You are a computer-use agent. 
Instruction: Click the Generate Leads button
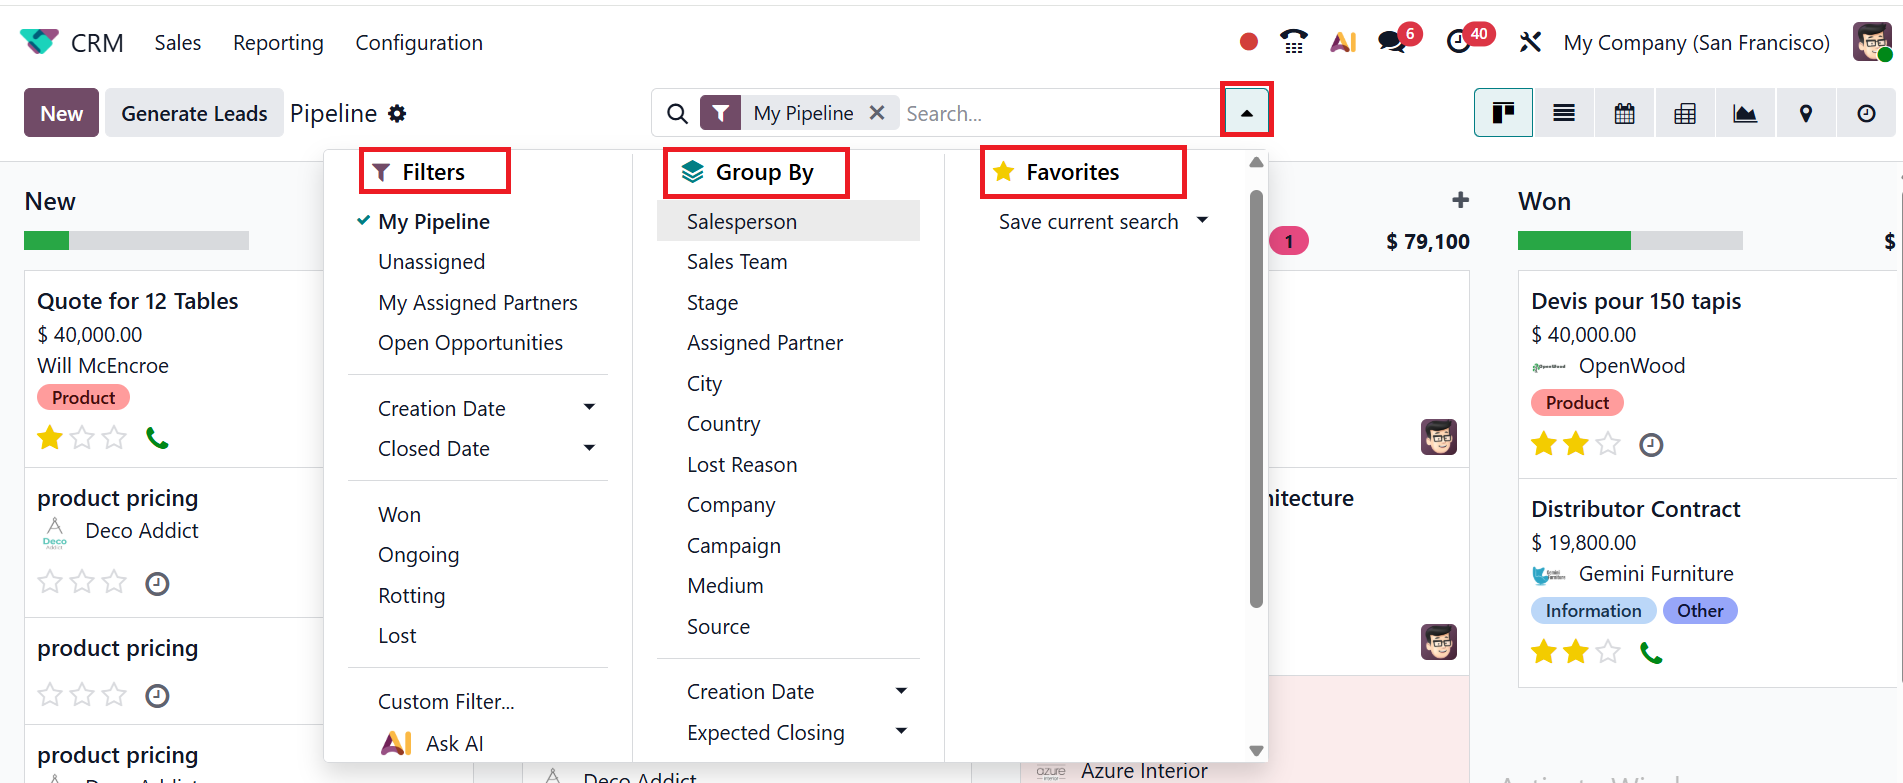coord(194,113)
